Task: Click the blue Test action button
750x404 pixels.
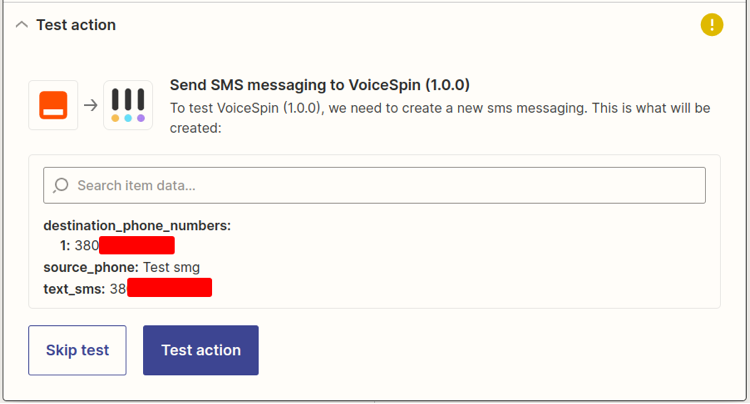Action: point(201,350)
